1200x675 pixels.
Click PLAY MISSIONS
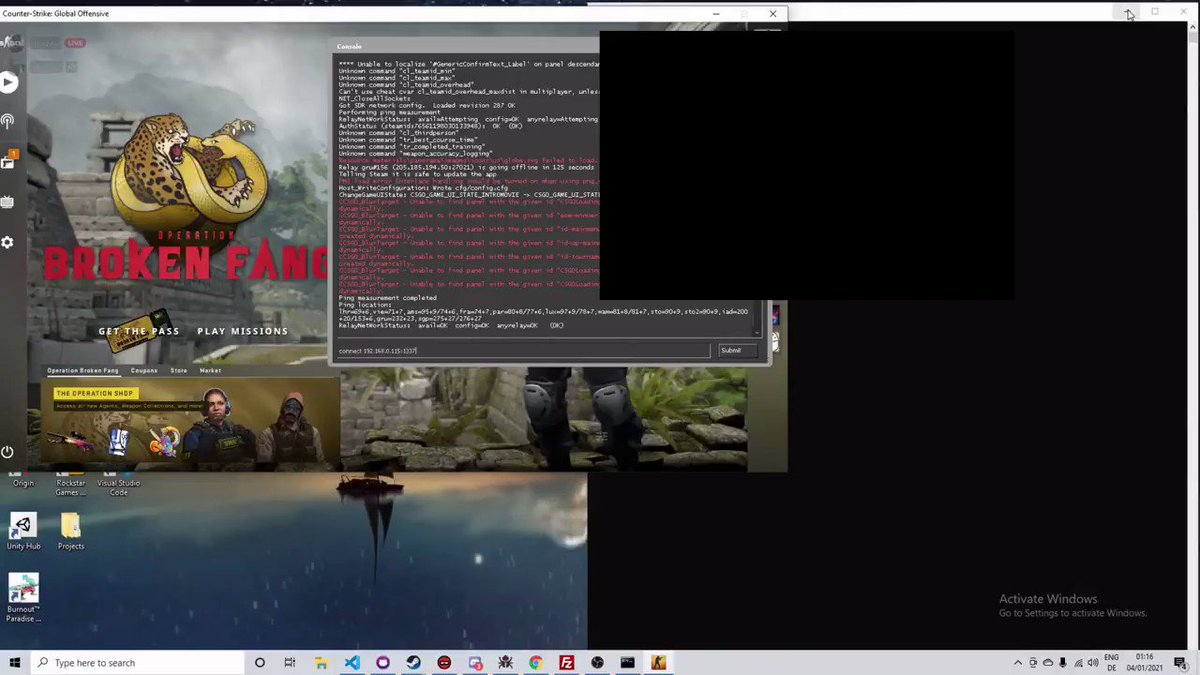pyautogui.click(x=243, y=331)
